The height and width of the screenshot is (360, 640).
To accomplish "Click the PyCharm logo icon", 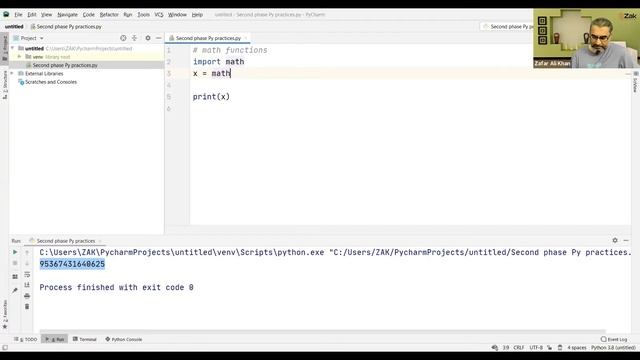I will (x=6, y=14).
